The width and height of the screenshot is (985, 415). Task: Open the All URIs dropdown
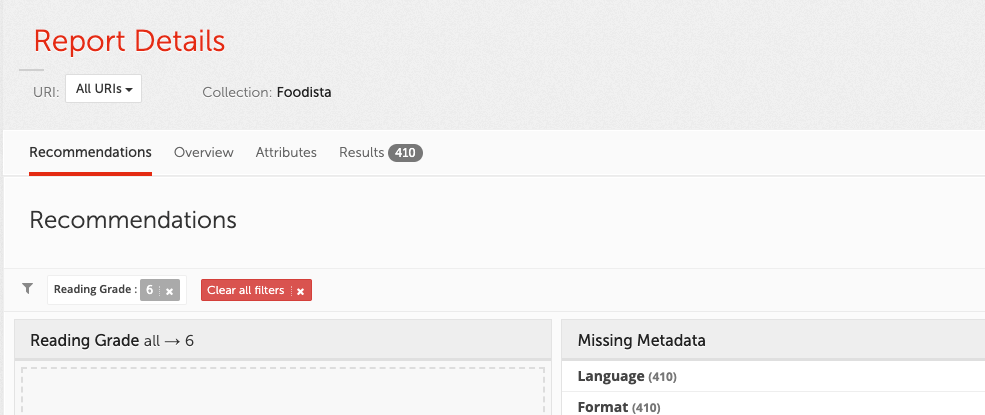point(103,88)
